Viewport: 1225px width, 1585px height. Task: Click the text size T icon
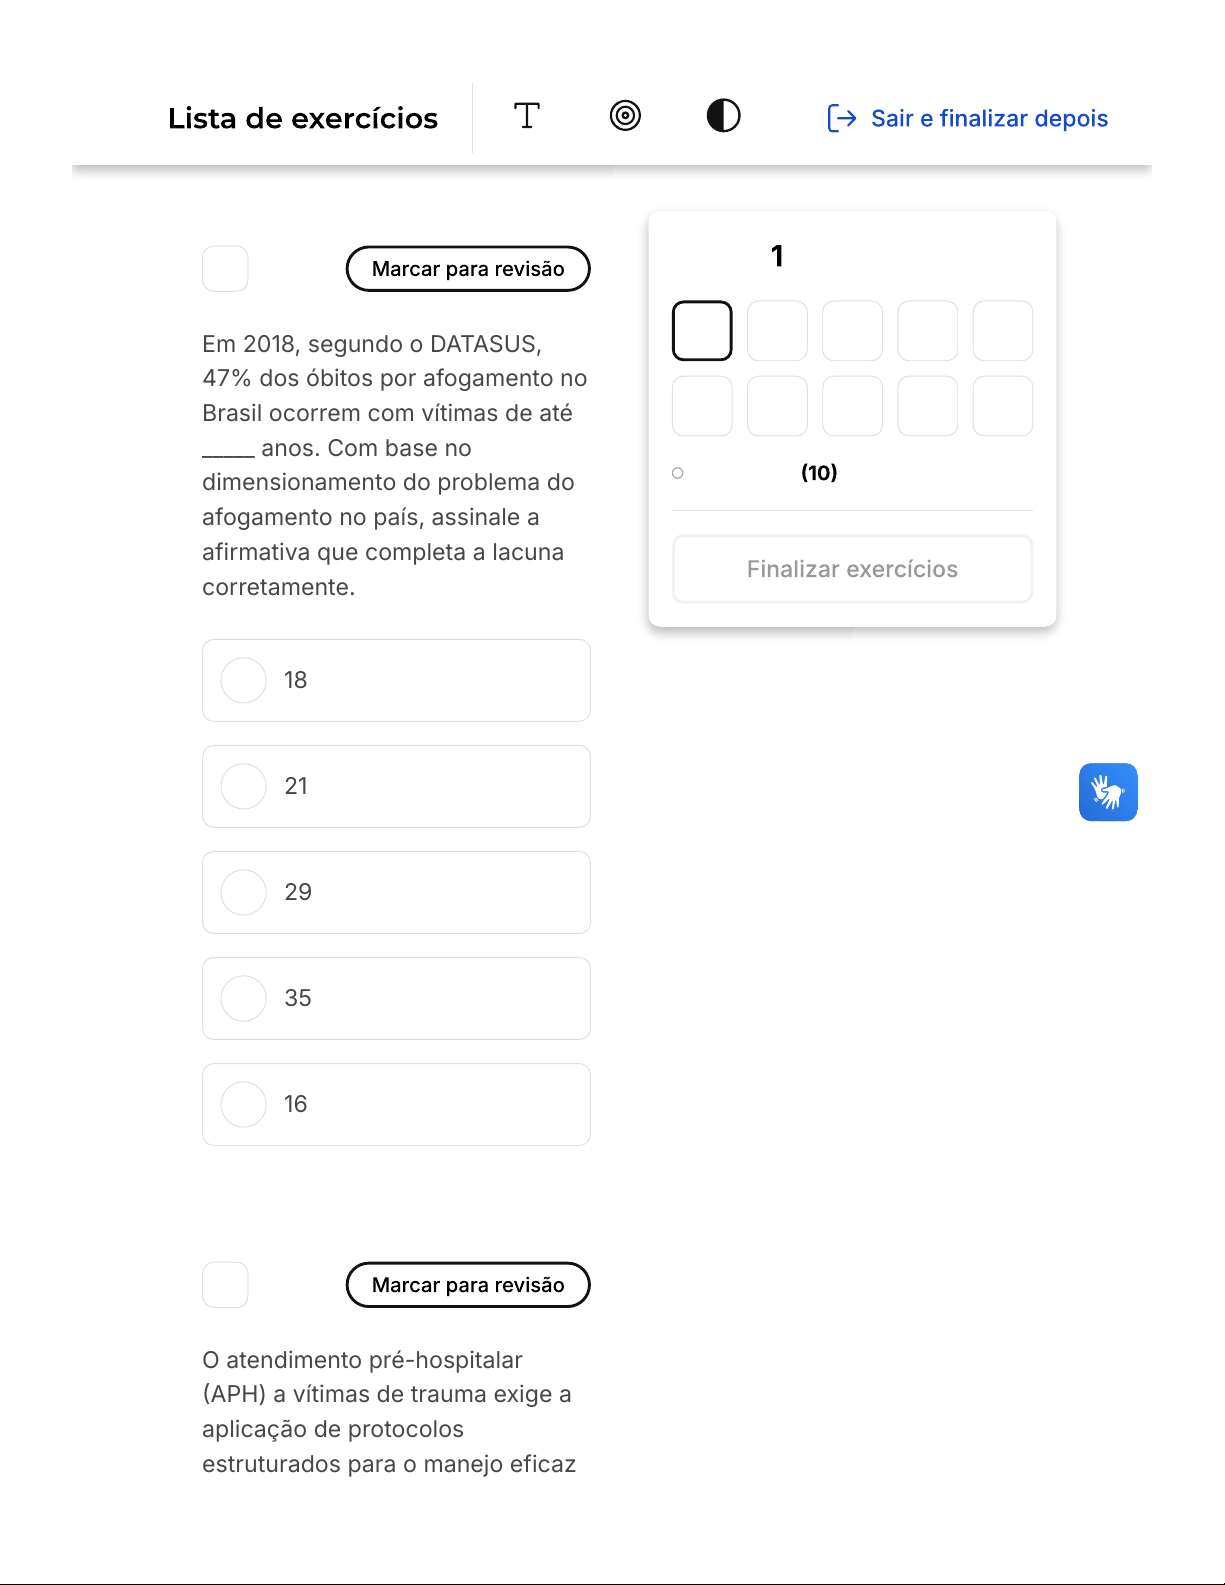tap(527, 116)
